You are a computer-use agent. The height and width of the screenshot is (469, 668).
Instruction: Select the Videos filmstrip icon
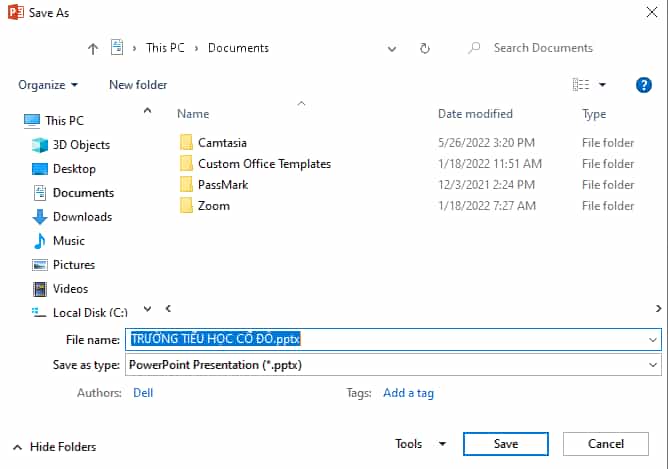point(40,289)
